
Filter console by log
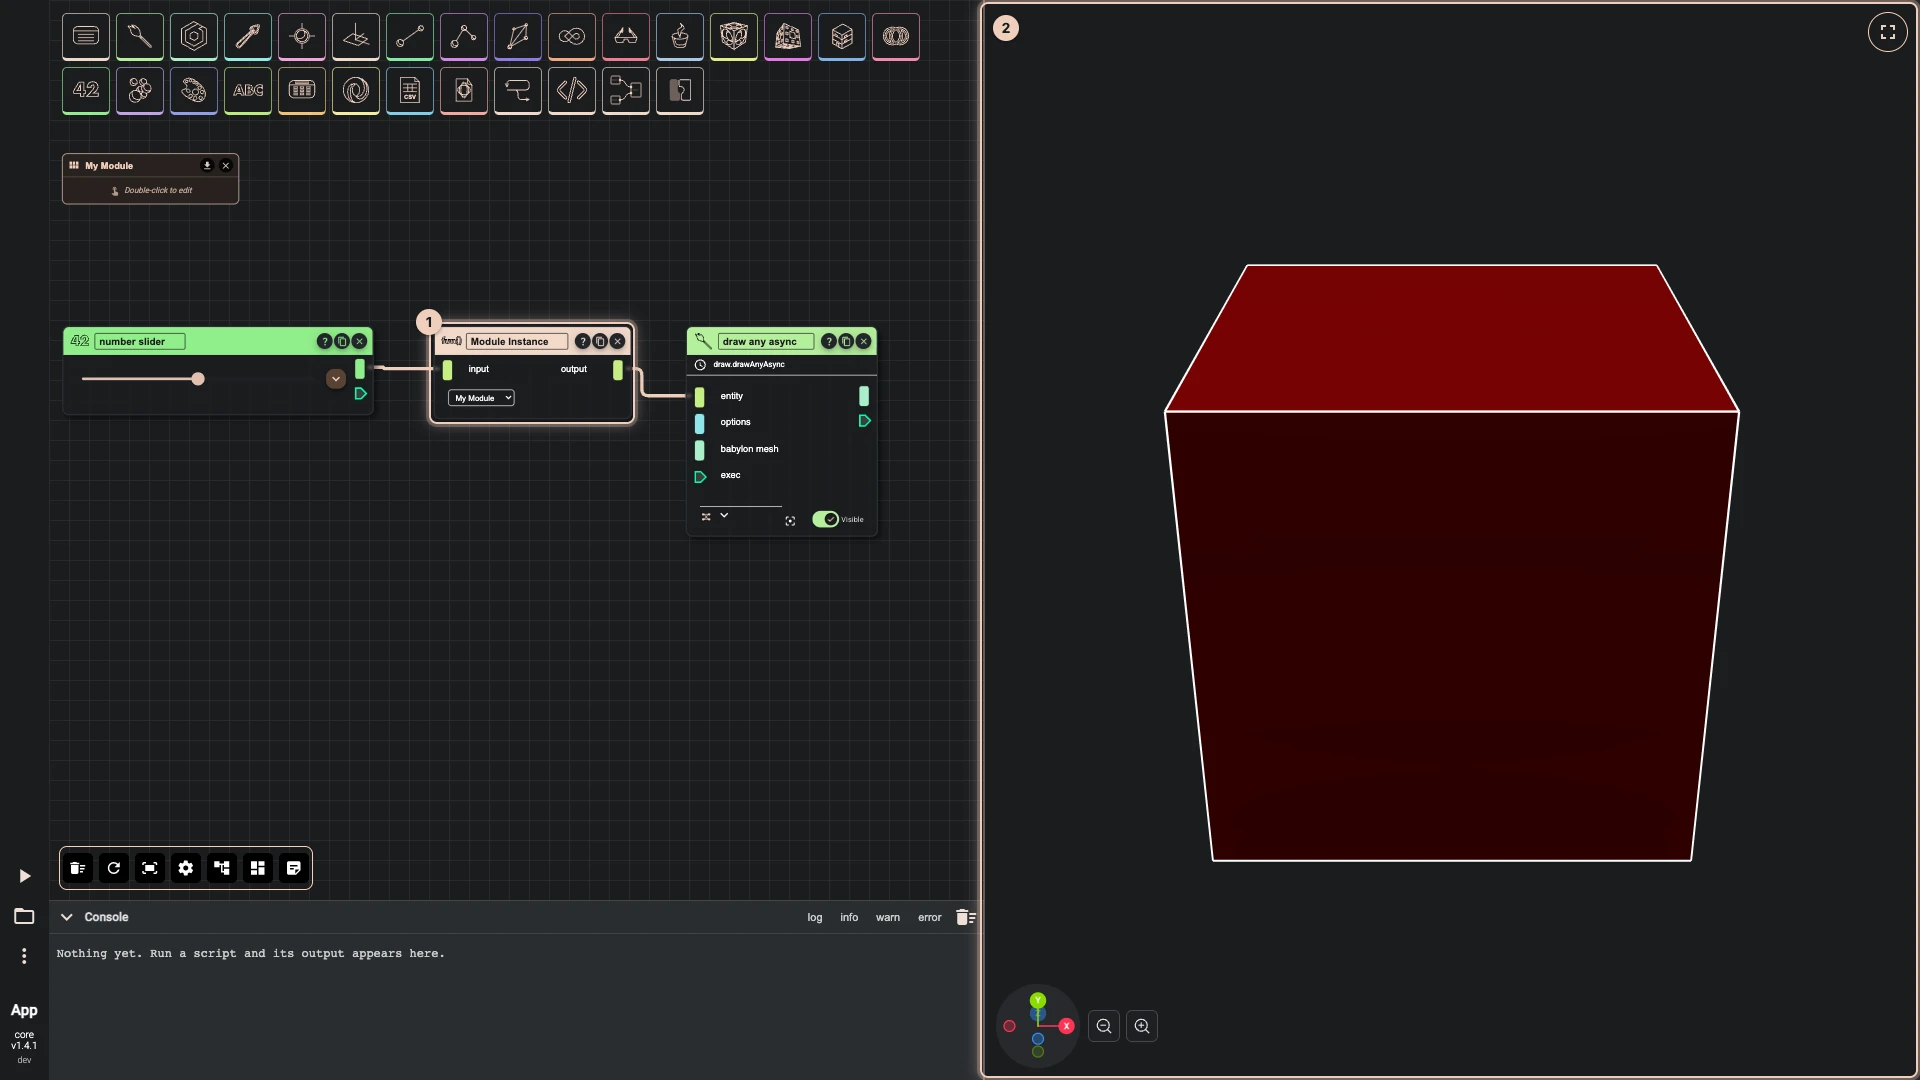pos(815,917)
